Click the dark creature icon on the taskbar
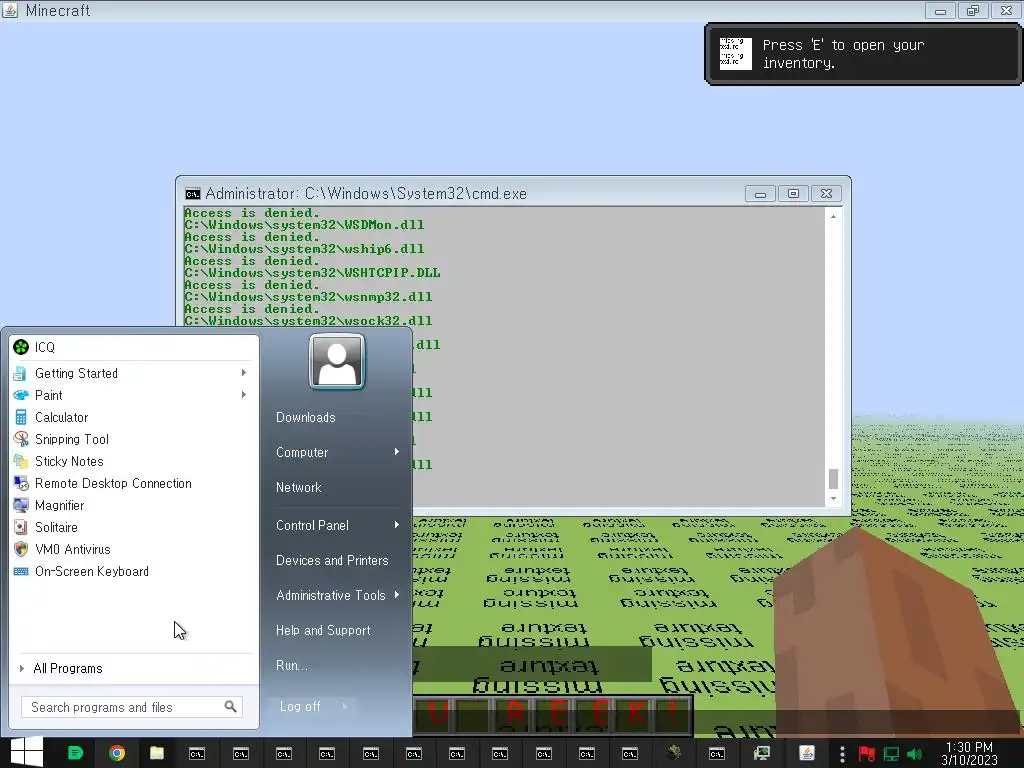This screenshot has width=1024, height=768. tap(674, 752)
